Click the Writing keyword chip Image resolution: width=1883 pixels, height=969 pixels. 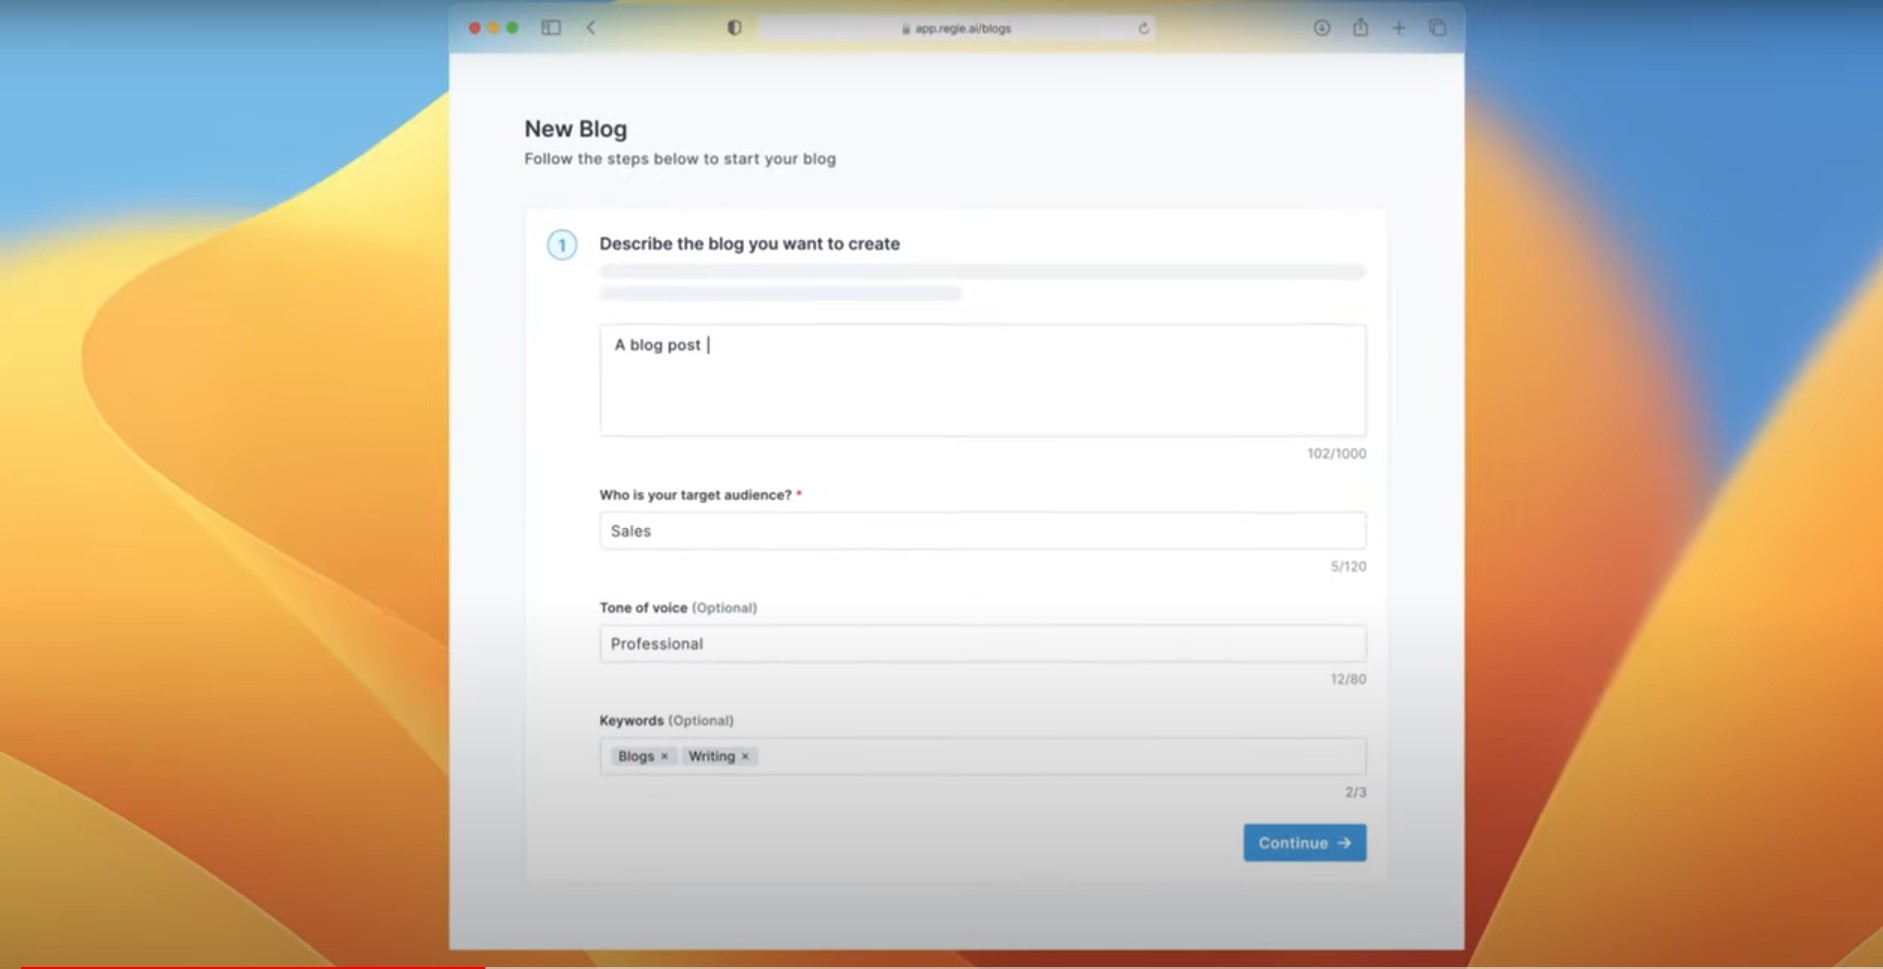coord(719,757)
